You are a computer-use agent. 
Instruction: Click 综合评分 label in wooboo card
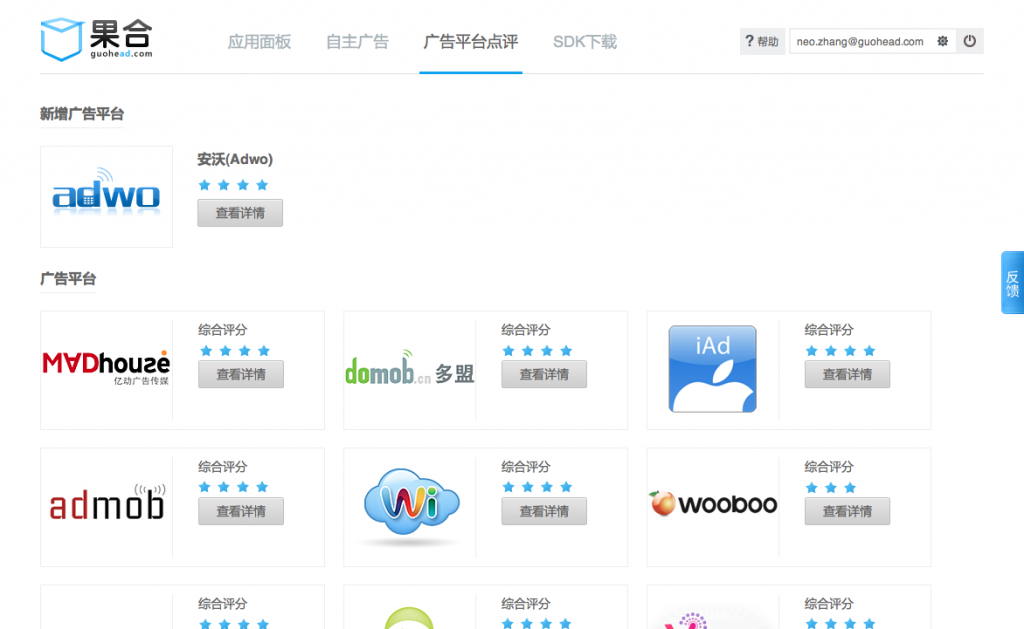pos(829,467)
